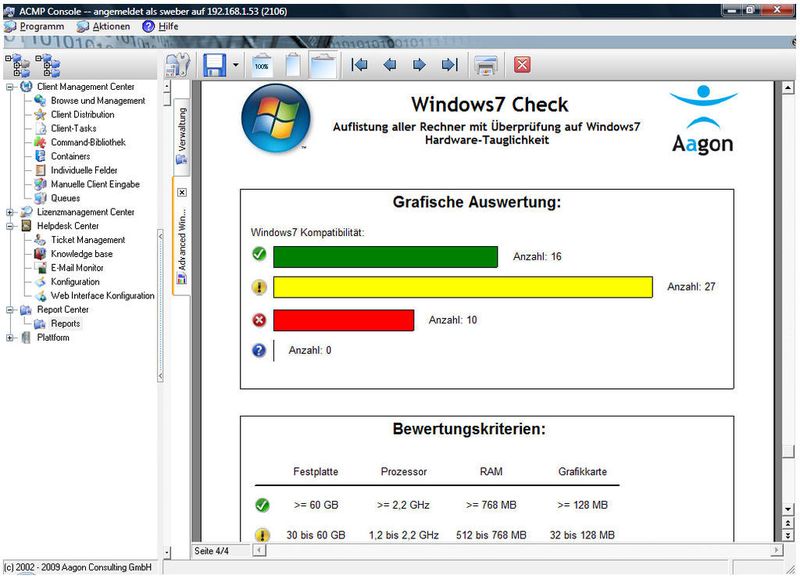Click the blue question icon beside Anzahl: 0
Viewport: 800px width, 579px height.
click(259, 350)
